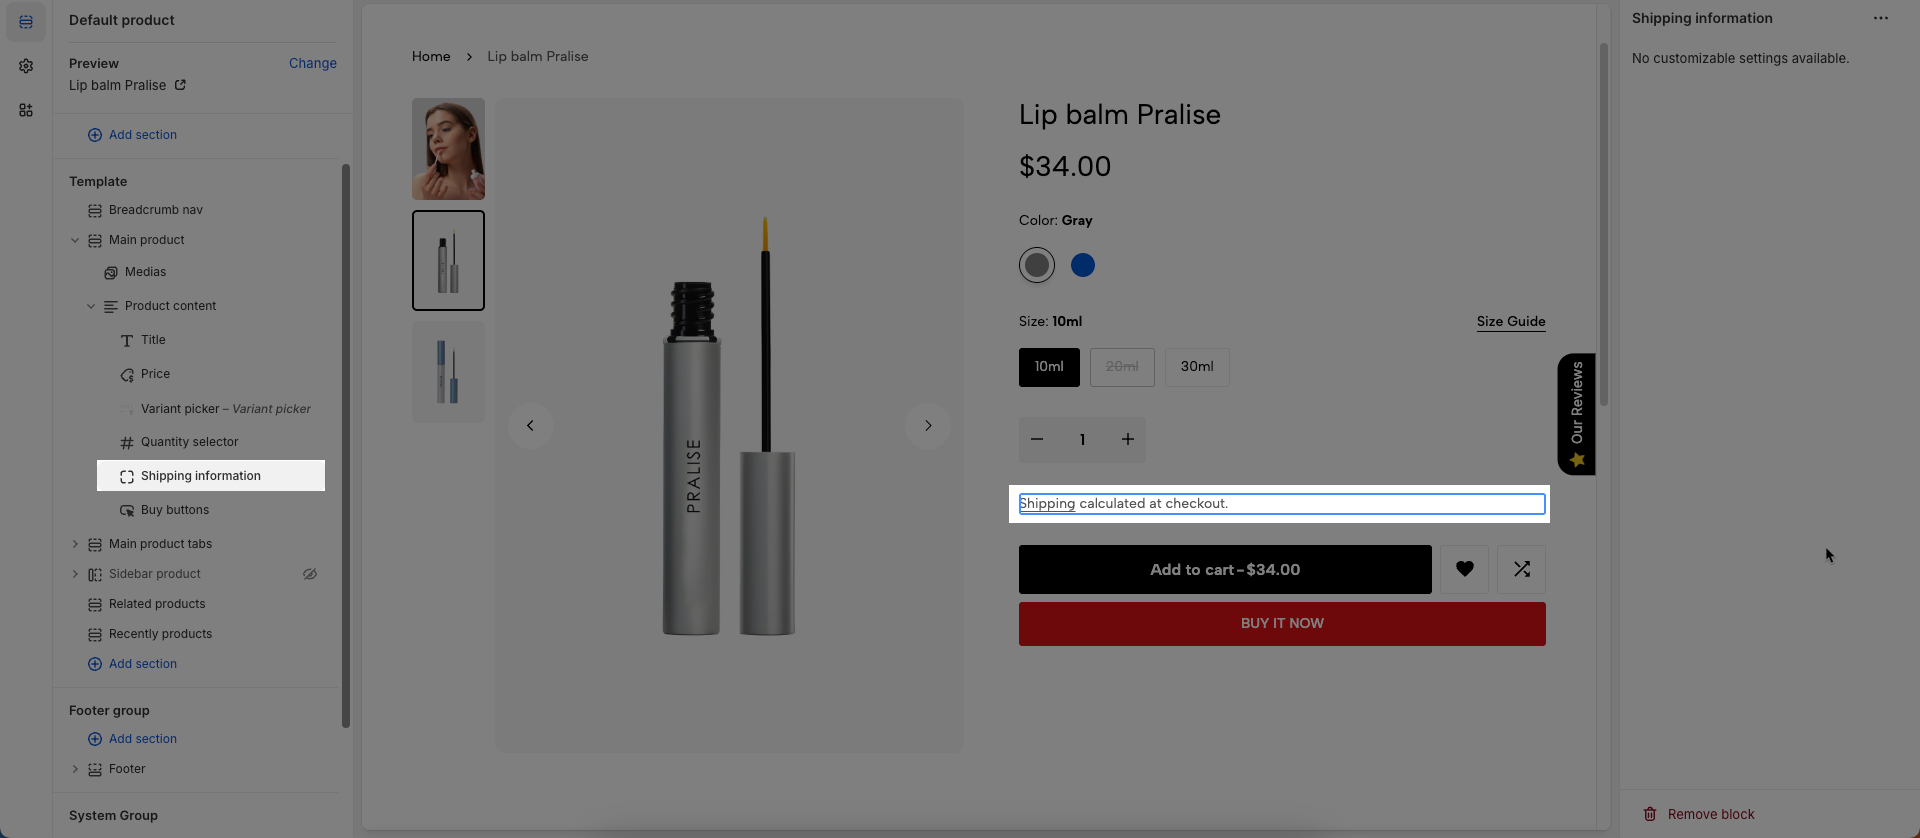The height and width of the screenshot is (838, 1920).
Task: Open the Sections panel icon
Action: point(26,21)
